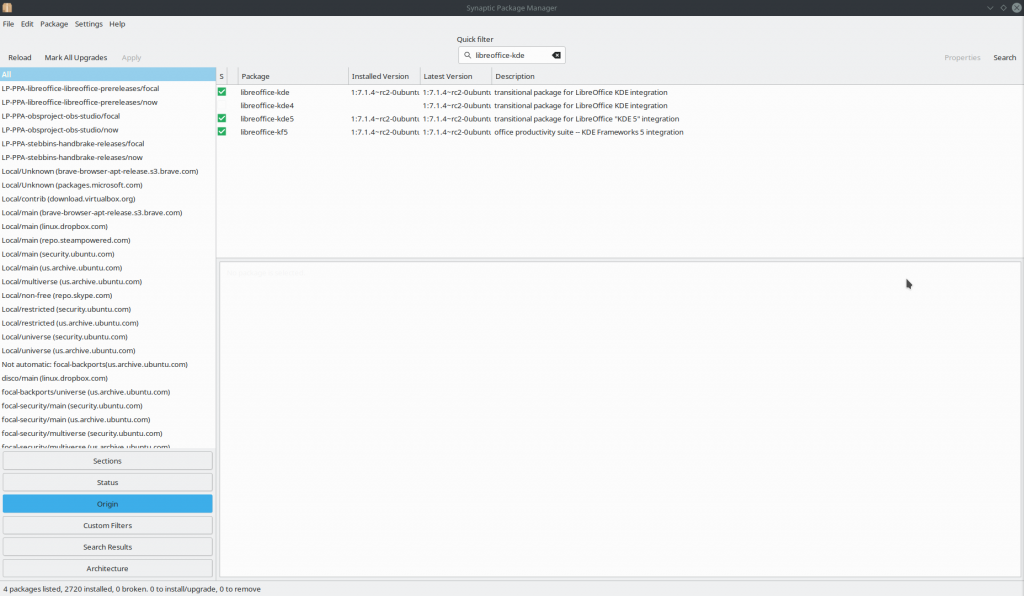Viewport: 1024px width, 596px height.
Task: Open the File menu
Action: [x=8, y=24]
